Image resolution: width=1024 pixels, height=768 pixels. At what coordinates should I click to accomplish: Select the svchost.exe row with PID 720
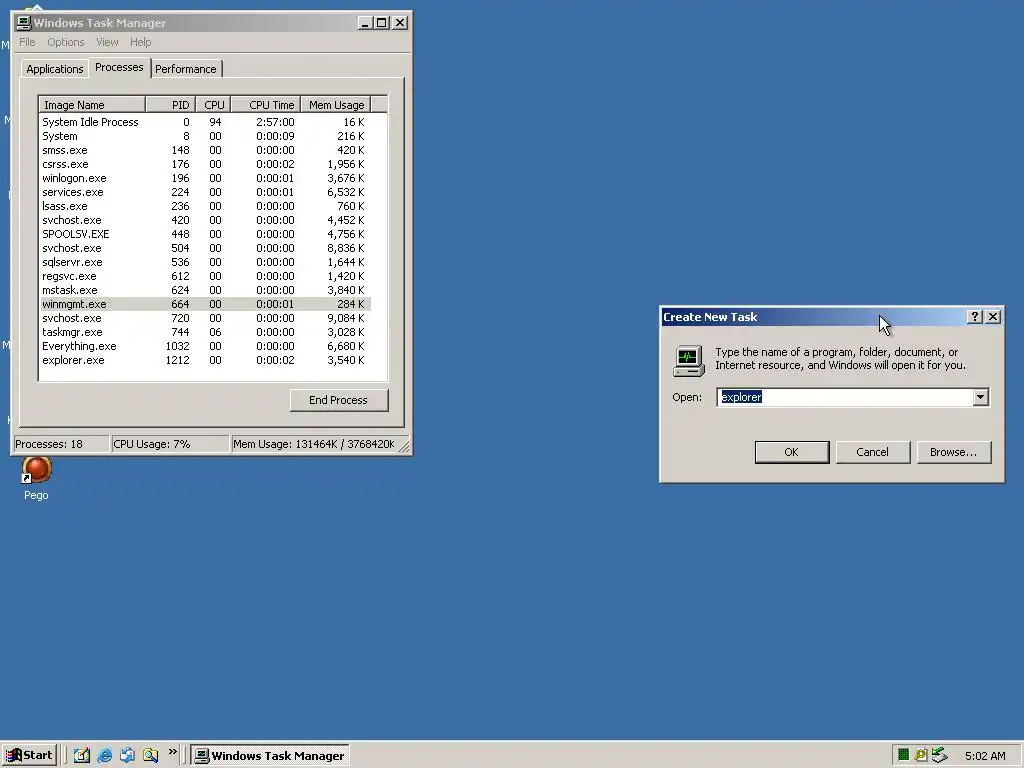point(205,318)
